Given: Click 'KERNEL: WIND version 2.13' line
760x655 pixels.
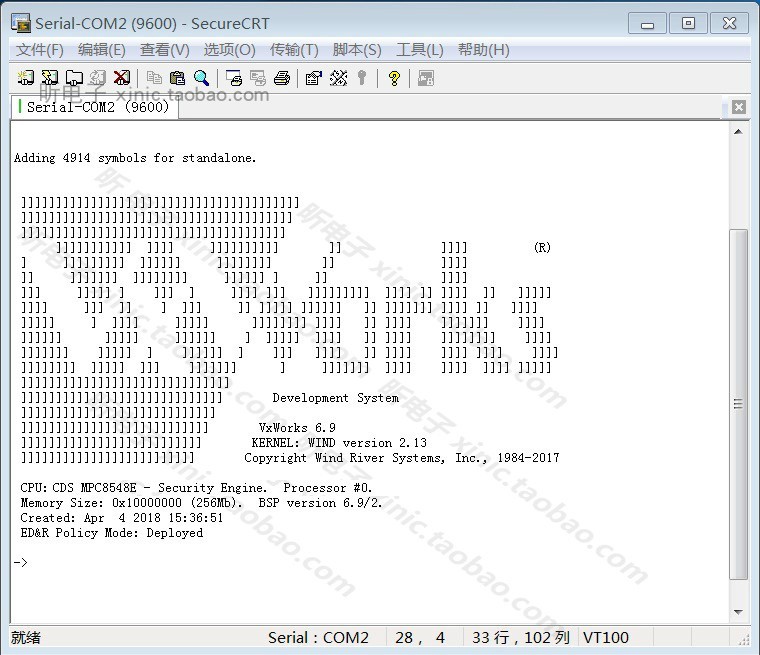Looking at the screenshot, I should (x=339, y=443).
